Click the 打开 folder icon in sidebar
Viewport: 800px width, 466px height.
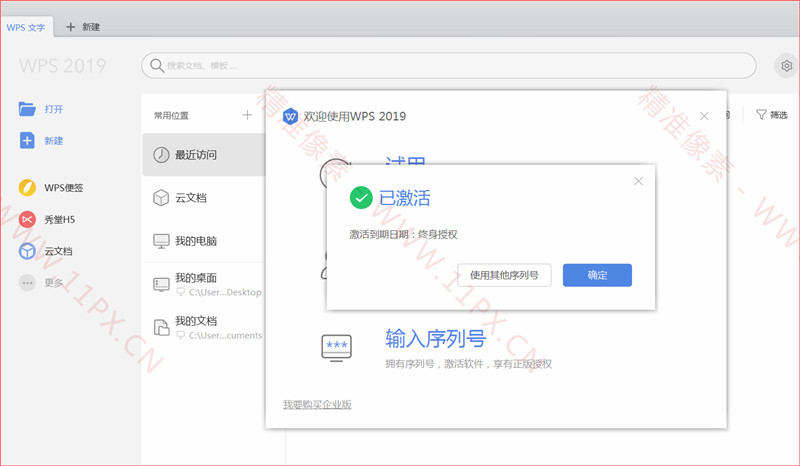(x=27, y=109)
